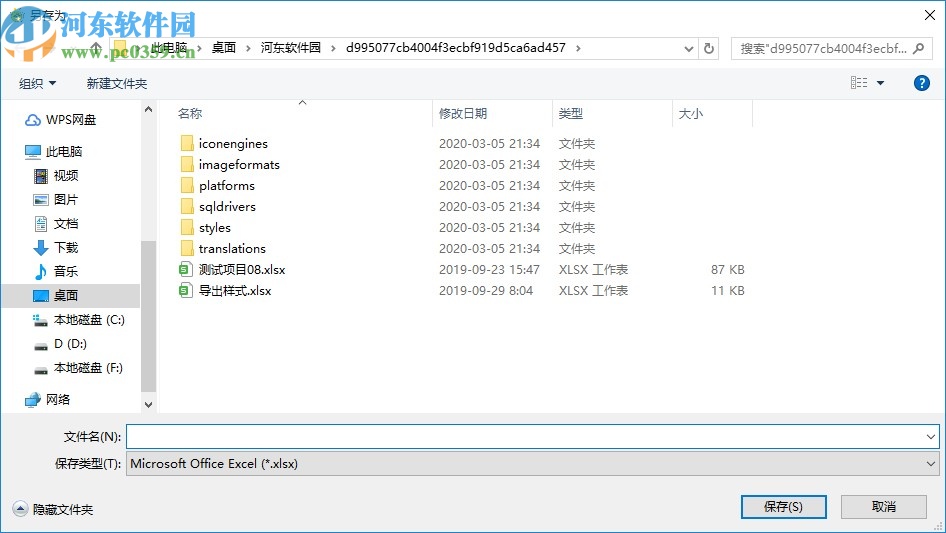The height and width of the screenshot is (533, 946).
Task: Click the platforms folder icon
Action: (x=187, y=185)
